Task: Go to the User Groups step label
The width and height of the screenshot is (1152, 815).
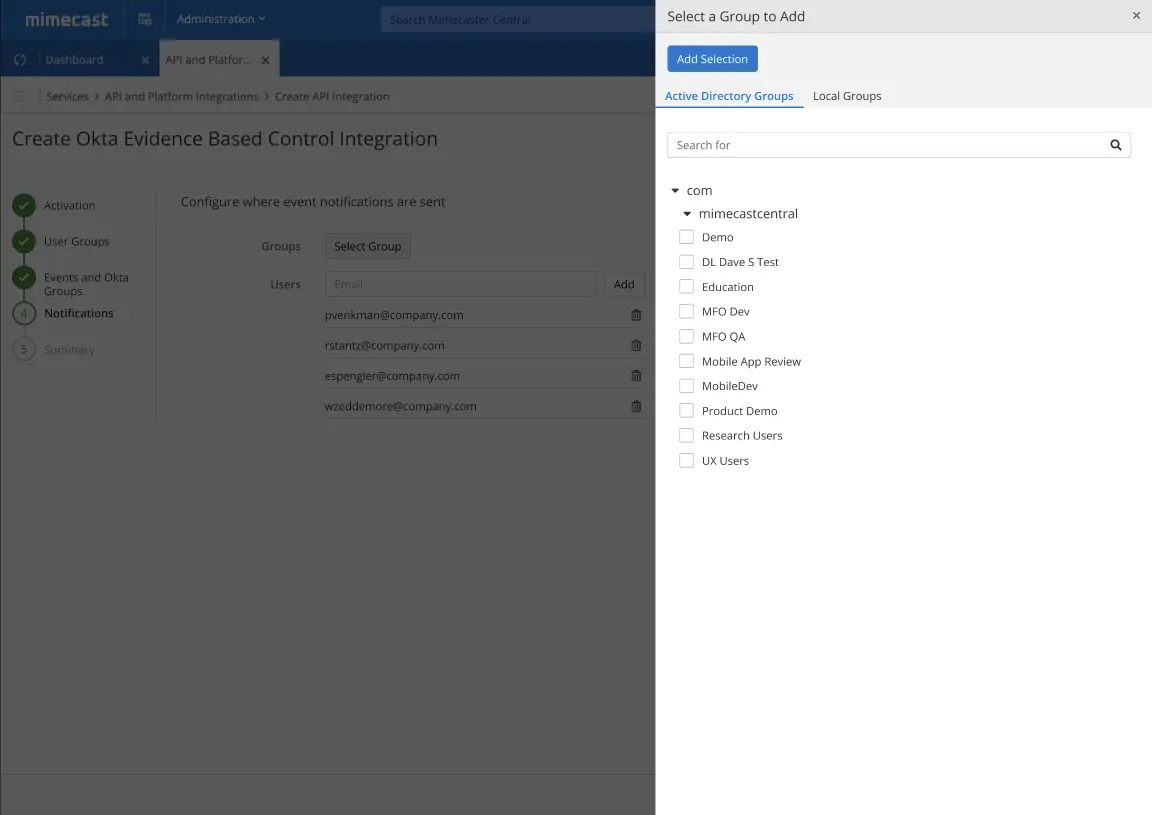Action: click(x=76, y=241)
